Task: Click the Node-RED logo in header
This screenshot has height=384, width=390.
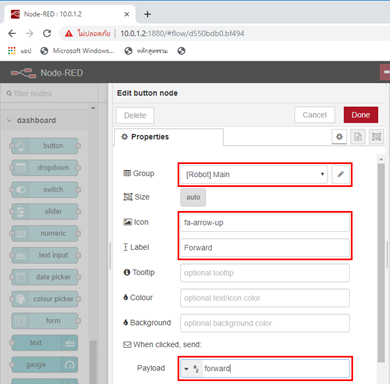Action: tap(23, 73)
